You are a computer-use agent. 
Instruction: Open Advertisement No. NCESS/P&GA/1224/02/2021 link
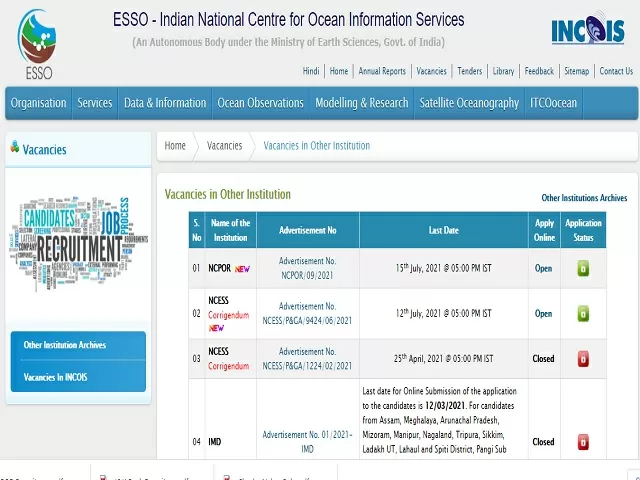coord(307,359)
